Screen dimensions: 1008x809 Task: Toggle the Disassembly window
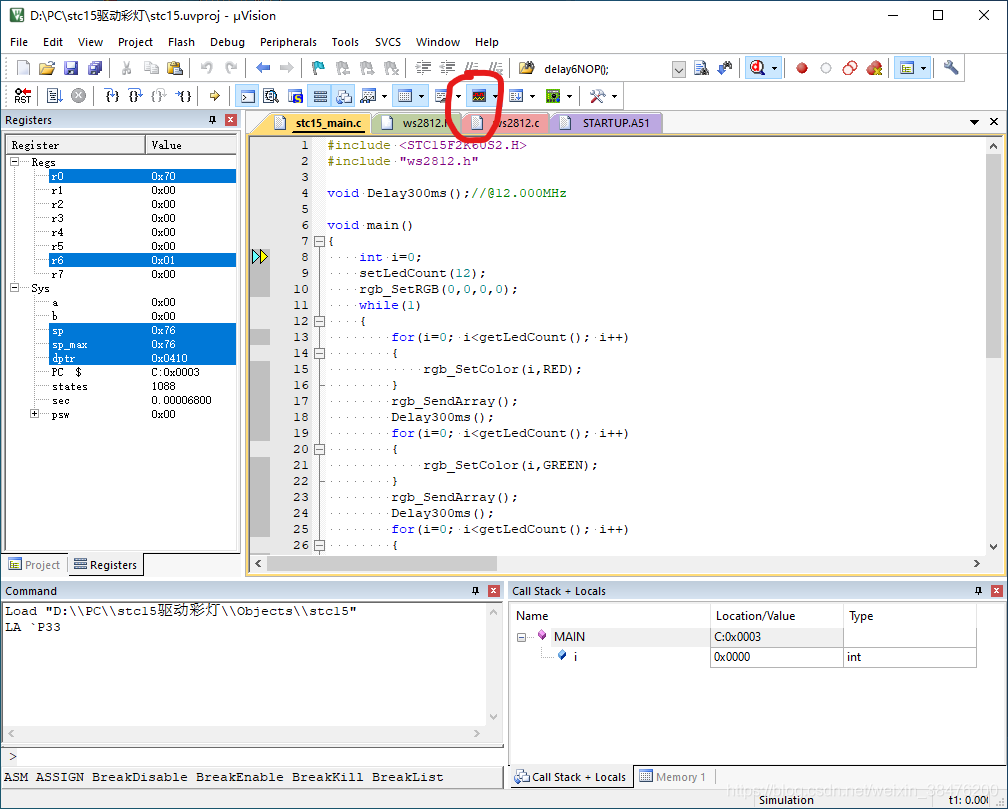[271, 96]
